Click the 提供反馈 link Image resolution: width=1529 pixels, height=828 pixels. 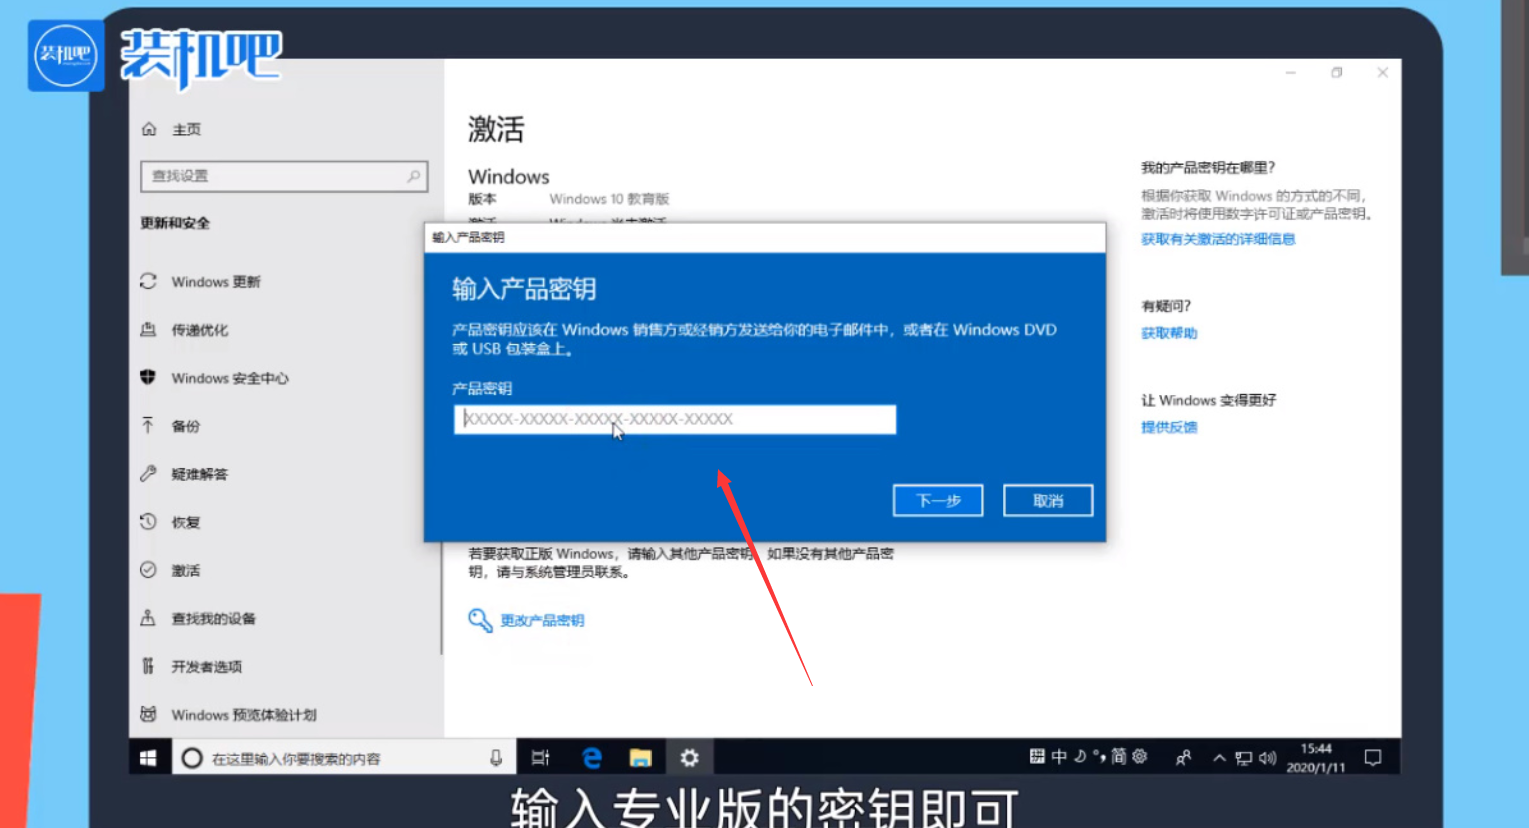tap(1169, 427)
